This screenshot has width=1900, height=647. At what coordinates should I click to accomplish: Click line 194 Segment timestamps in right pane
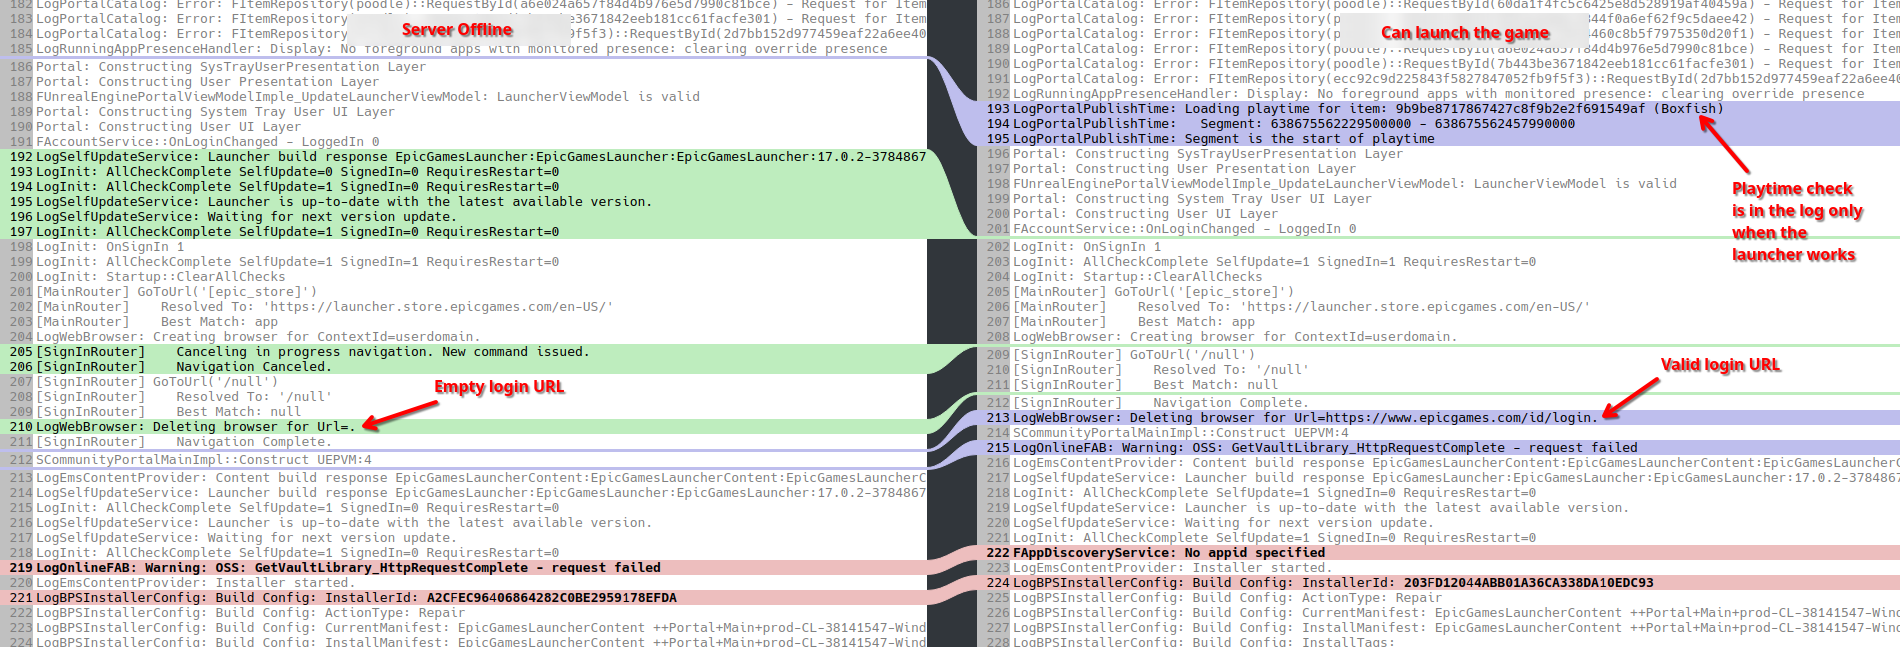(1294, 124)
